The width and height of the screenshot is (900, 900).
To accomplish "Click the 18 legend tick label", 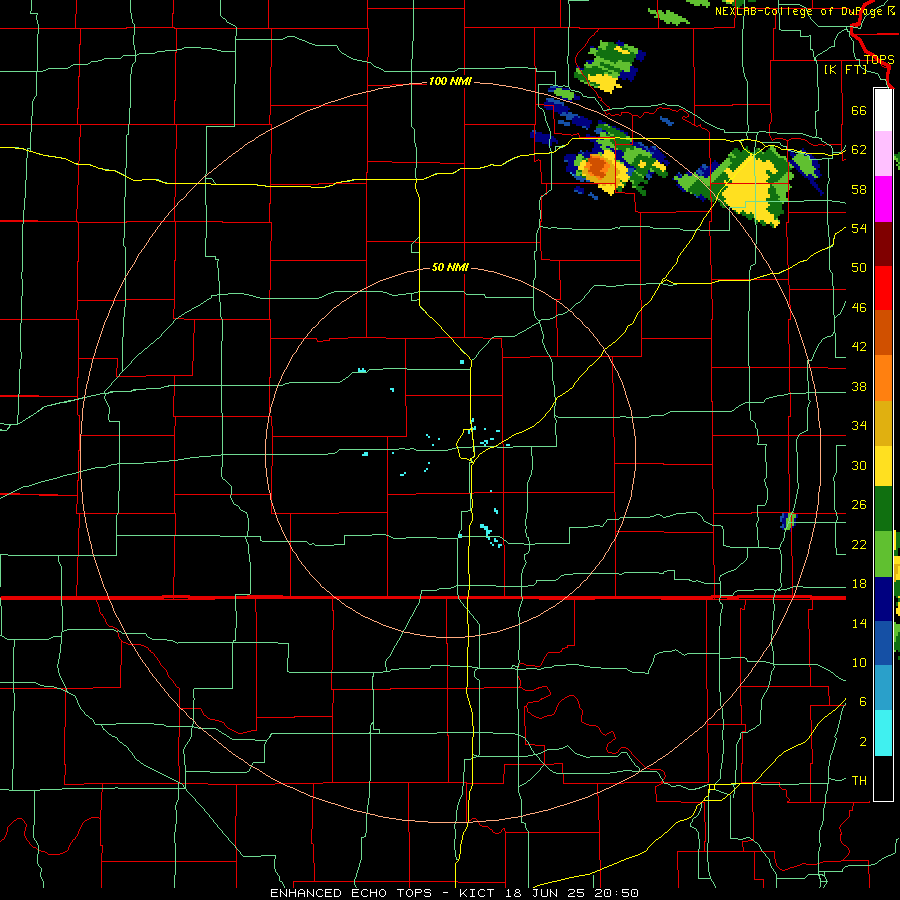I will pos(859,584).
